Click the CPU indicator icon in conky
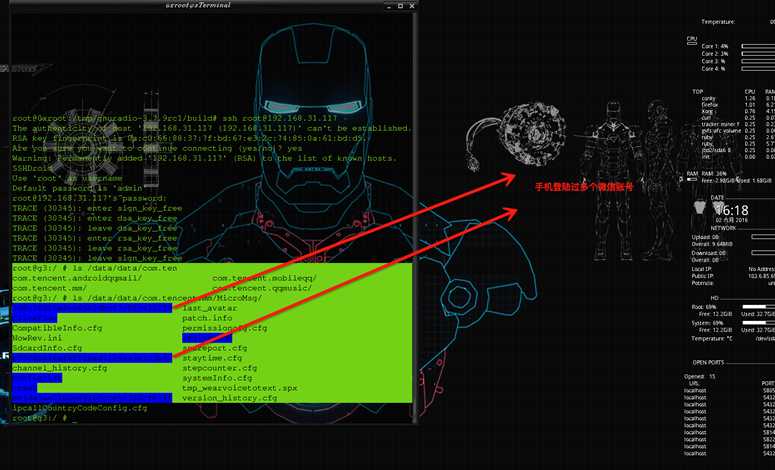This screenshot has height=470, width=775. click(x=691, y=41)
